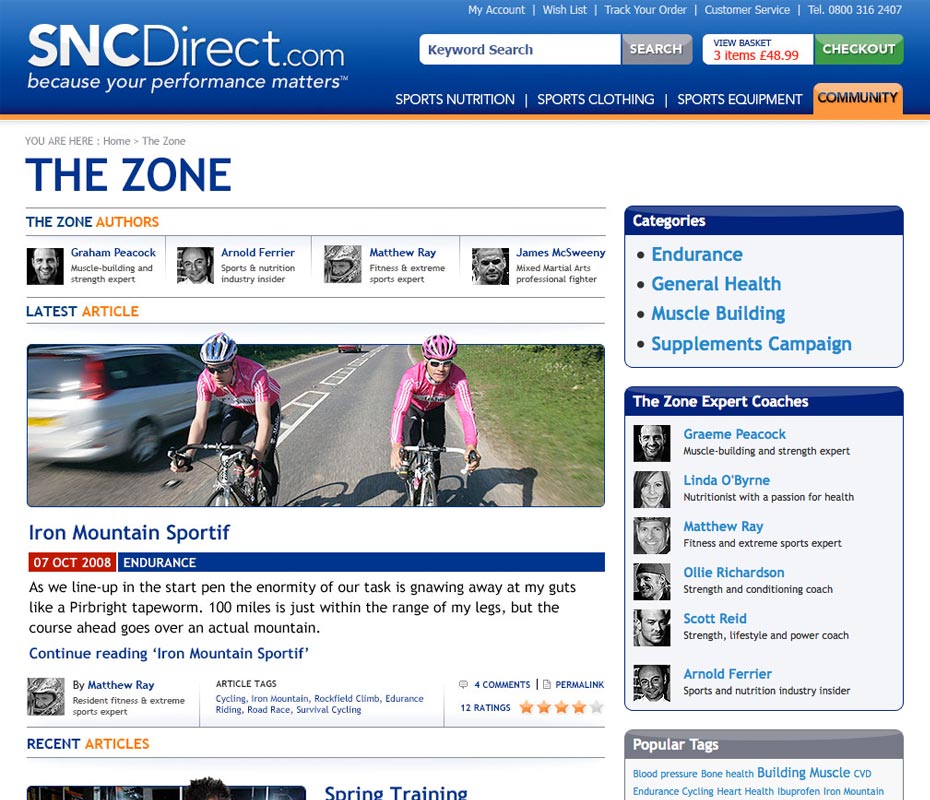Click the comments speech bubble icon
Viewport: 930px width, 800px height.
463,684
